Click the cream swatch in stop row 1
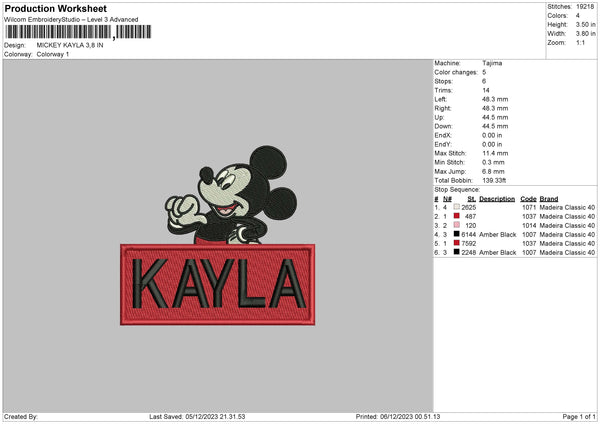Screen dimensions: 600x424 point(456,207)
